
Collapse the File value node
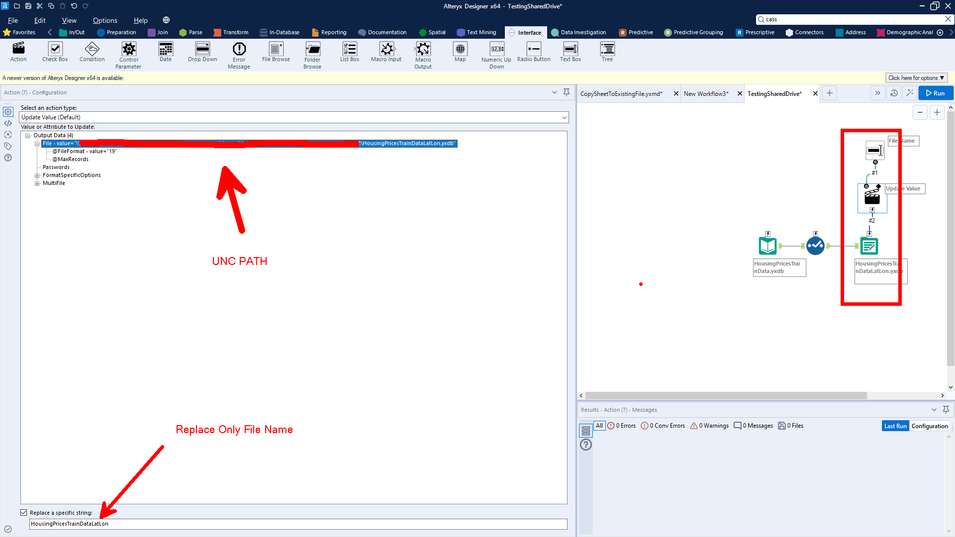pyautogui.click(x=37, y=144)
